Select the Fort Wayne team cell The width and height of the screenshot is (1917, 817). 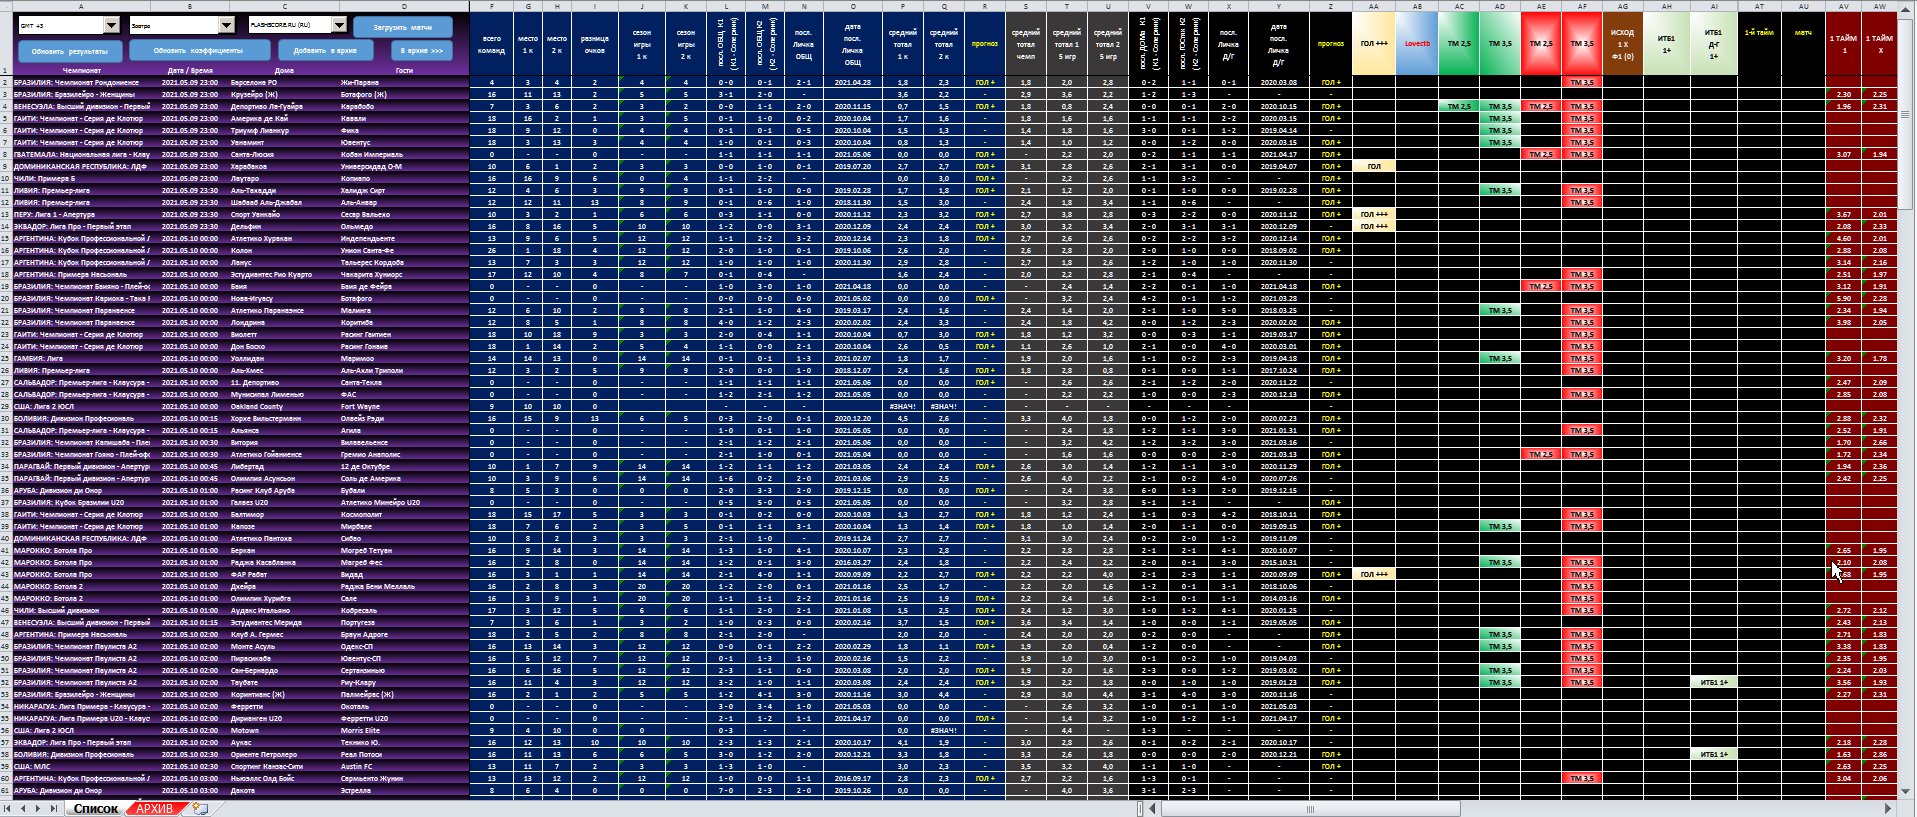pos(404,406)
